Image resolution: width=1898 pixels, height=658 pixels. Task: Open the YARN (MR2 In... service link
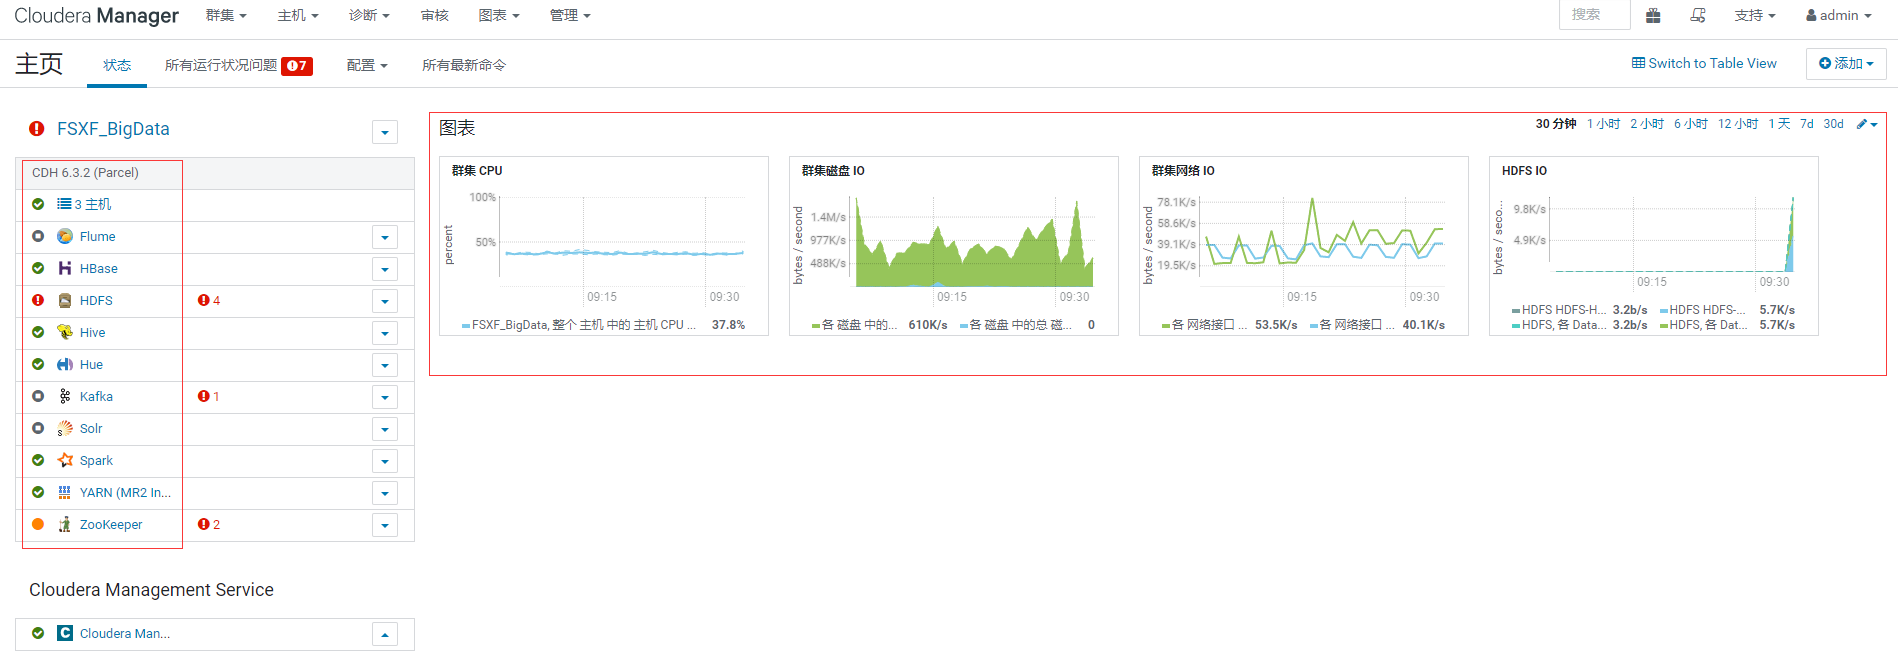[x=125, y=492]
